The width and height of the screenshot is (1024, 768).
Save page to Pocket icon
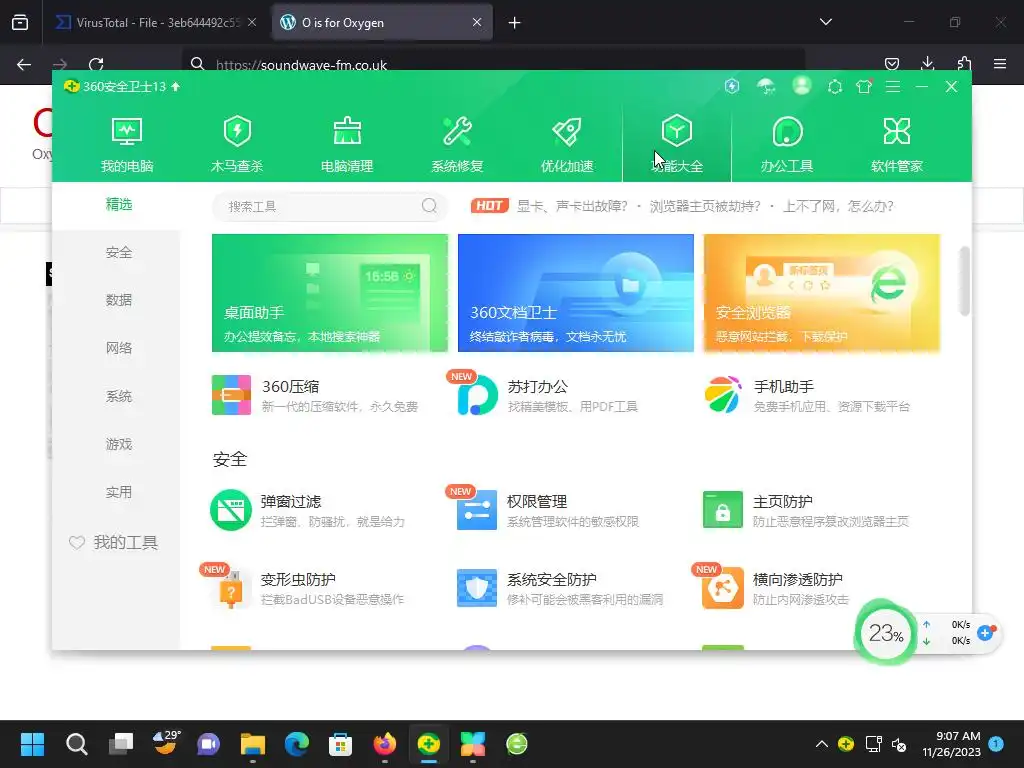click(x=891, y=63)
